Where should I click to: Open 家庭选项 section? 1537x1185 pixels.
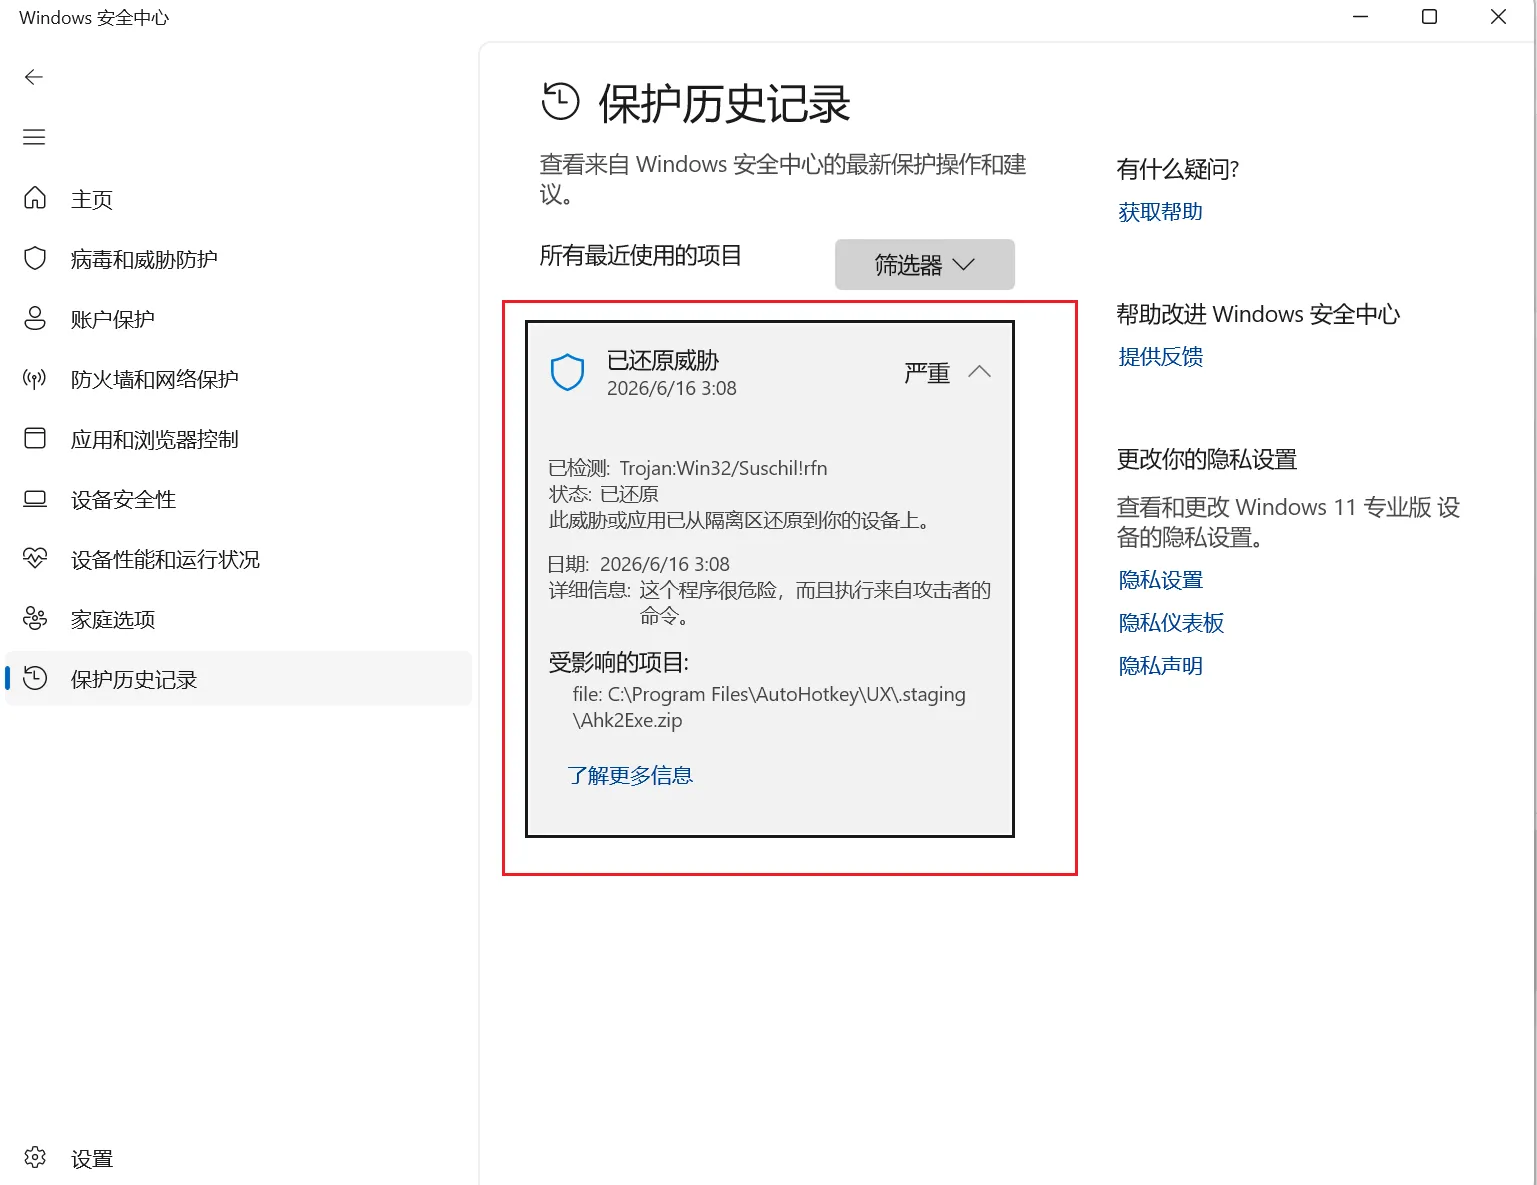[238, 619]
